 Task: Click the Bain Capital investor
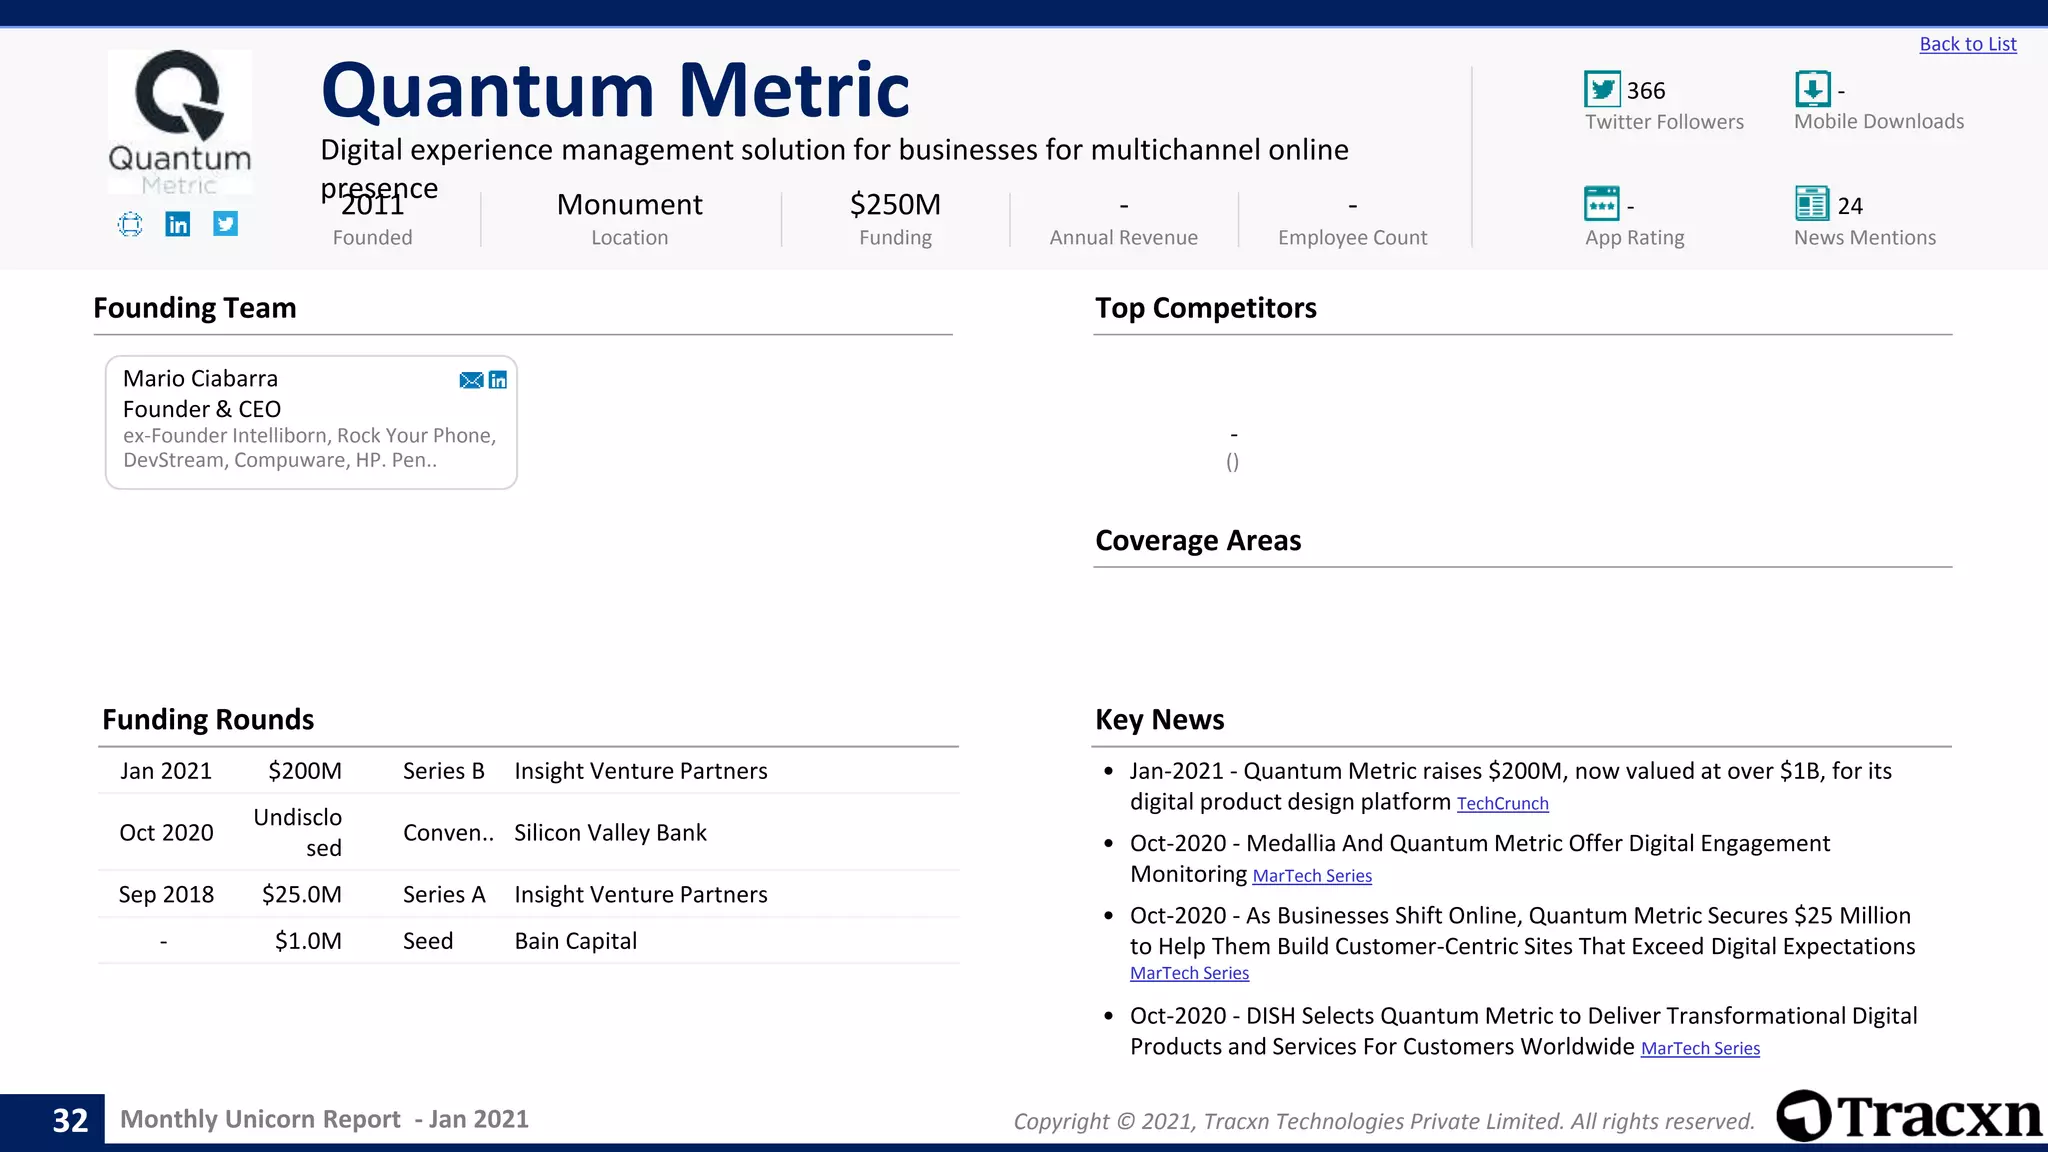pyautogui.click(x=575, y=941)
